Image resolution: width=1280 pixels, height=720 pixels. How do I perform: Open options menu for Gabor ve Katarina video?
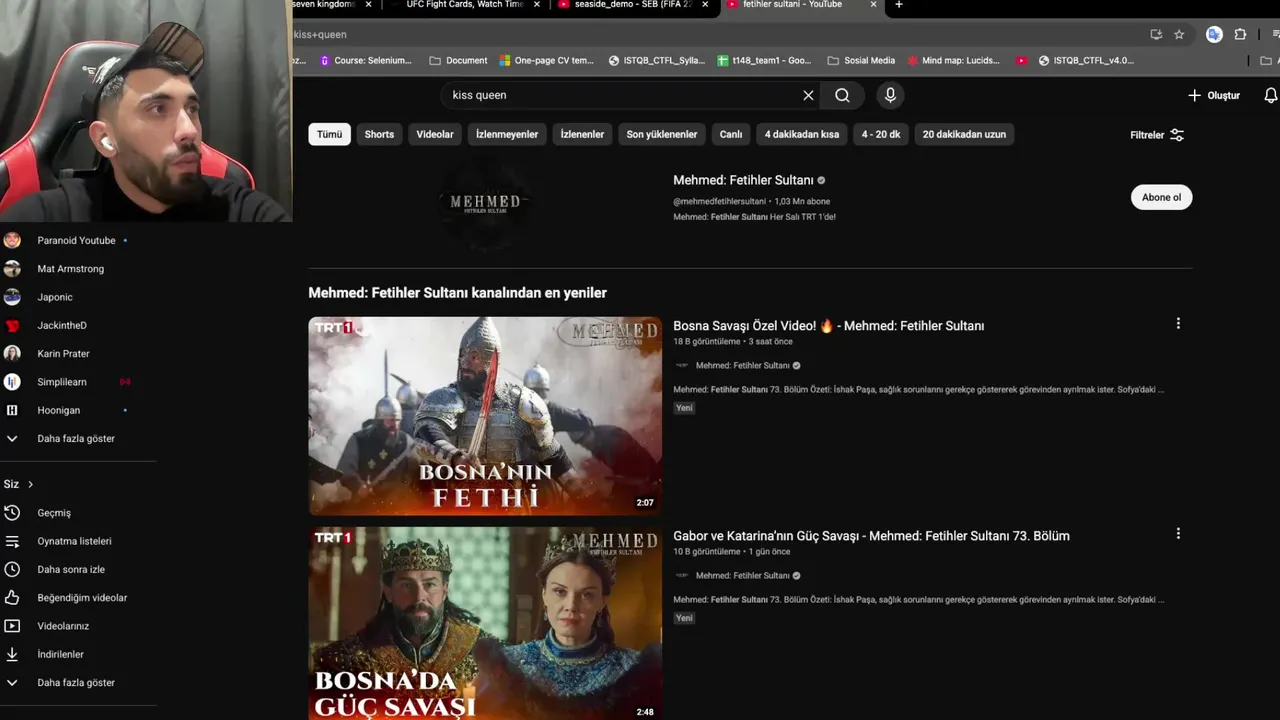point(1178,534)
